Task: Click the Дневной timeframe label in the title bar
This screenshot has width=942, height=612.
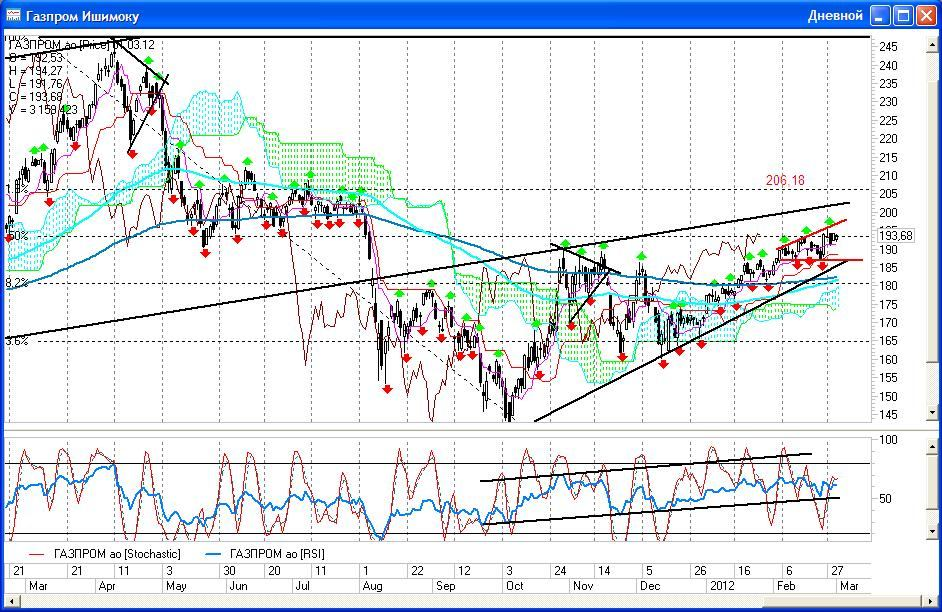Action: tap(835, 16)
